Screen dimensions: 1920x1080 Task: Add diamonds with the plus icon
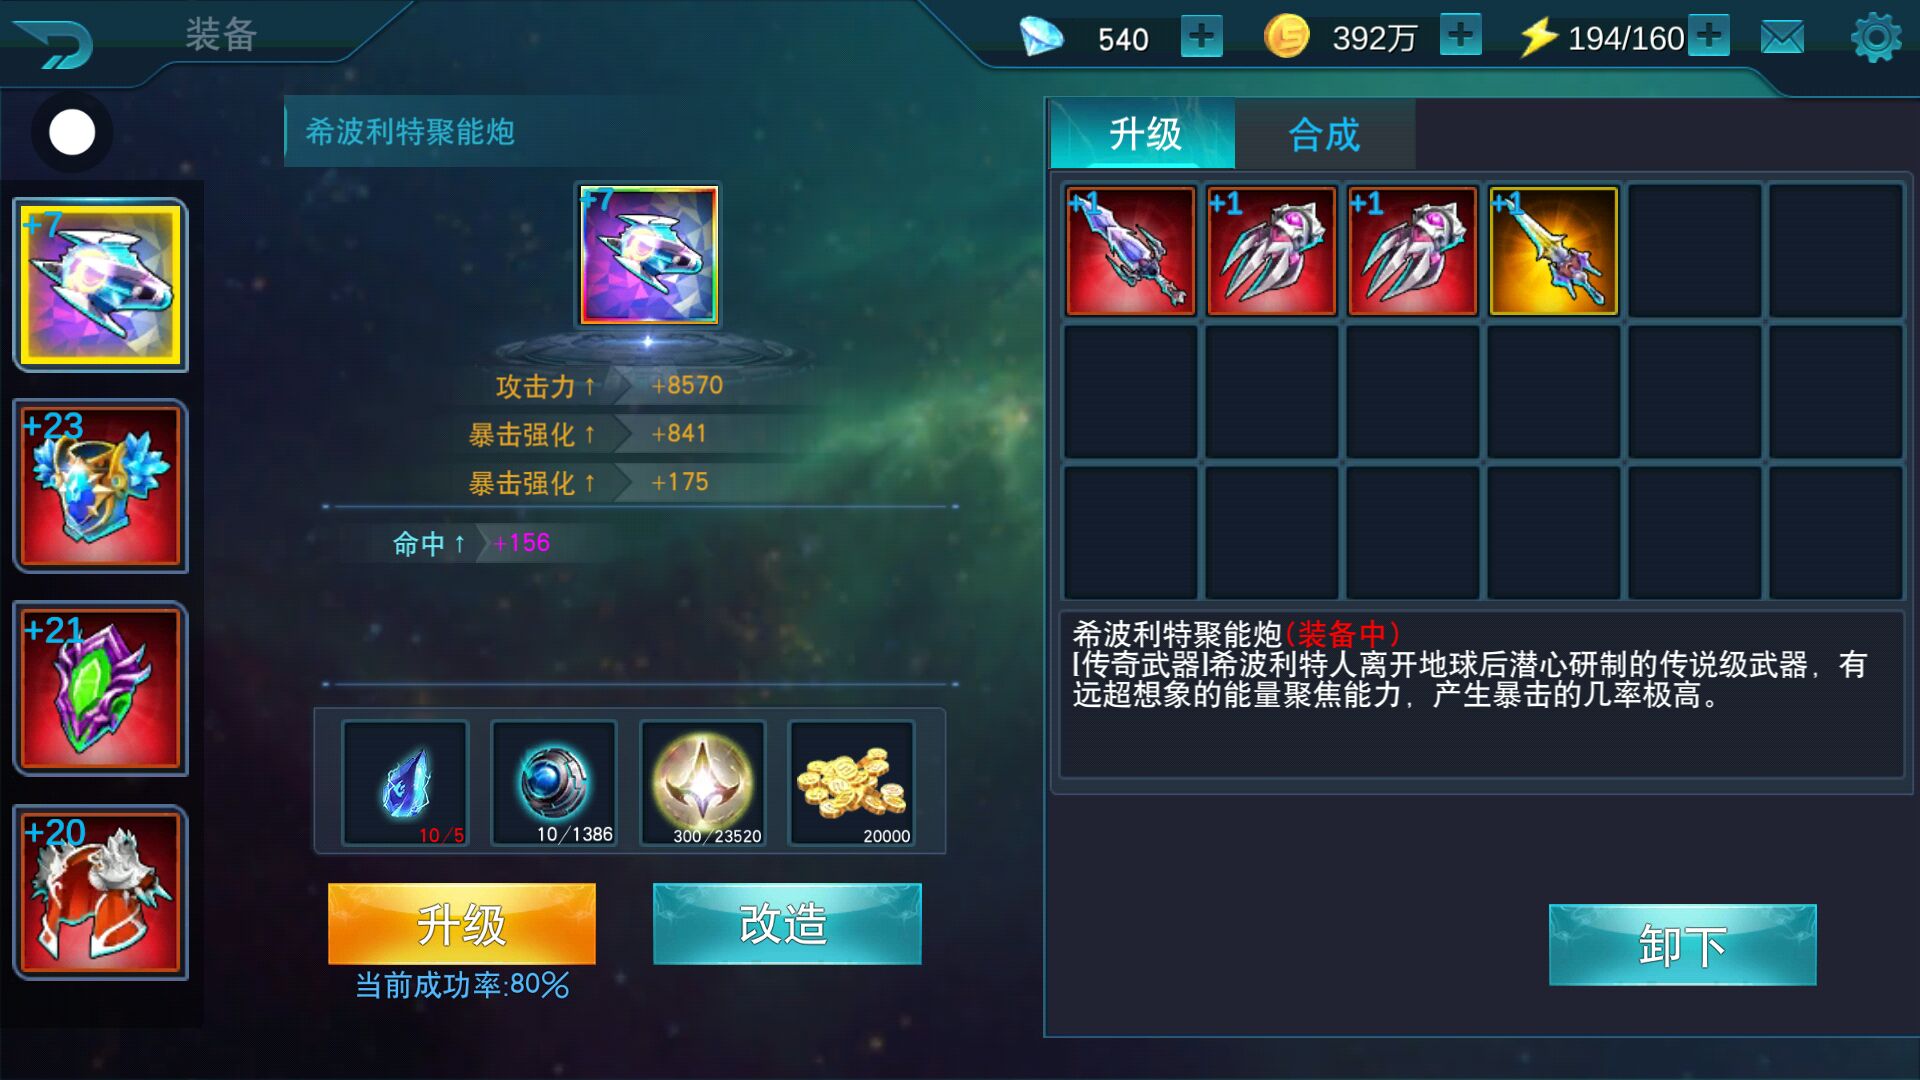pos(1201,37)
